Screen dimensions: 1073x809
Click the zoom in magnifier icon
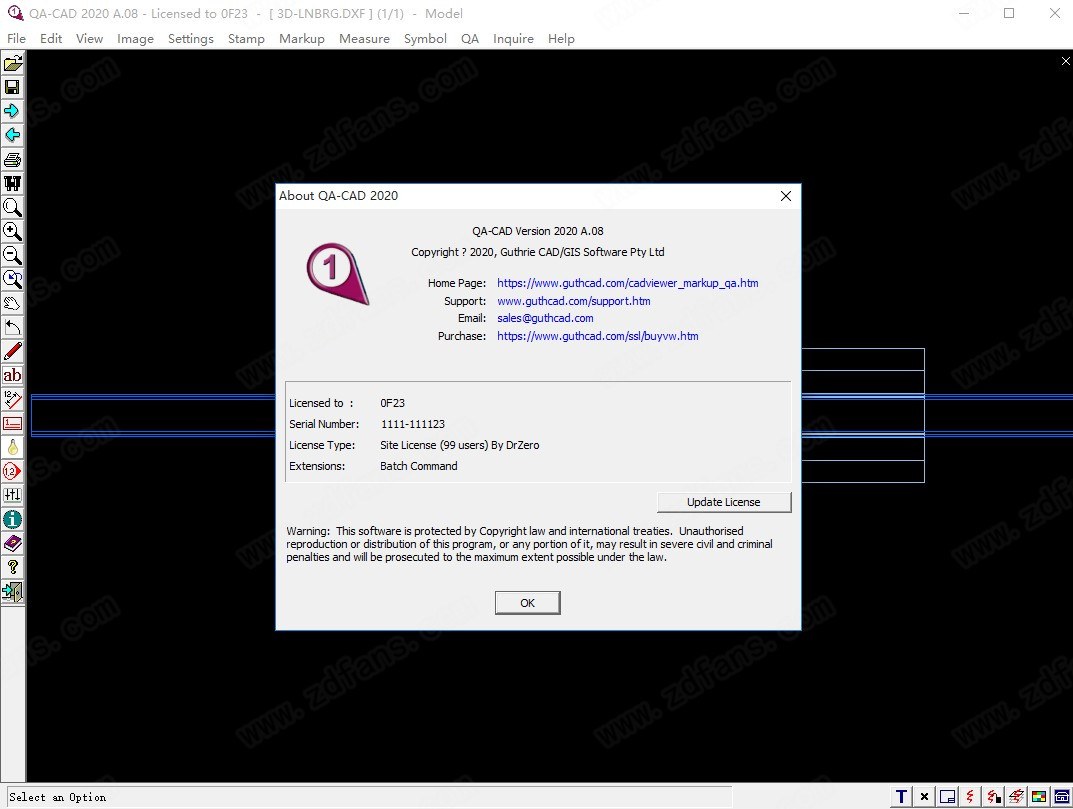(x=12, y=231)
